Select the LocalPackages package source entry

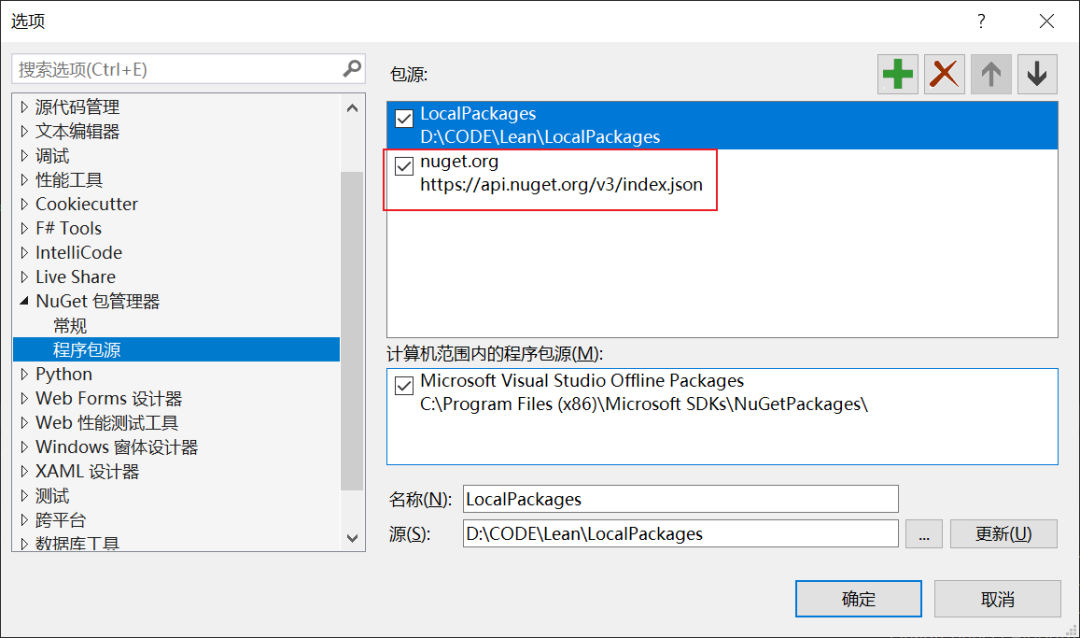(x=722, y=125)
